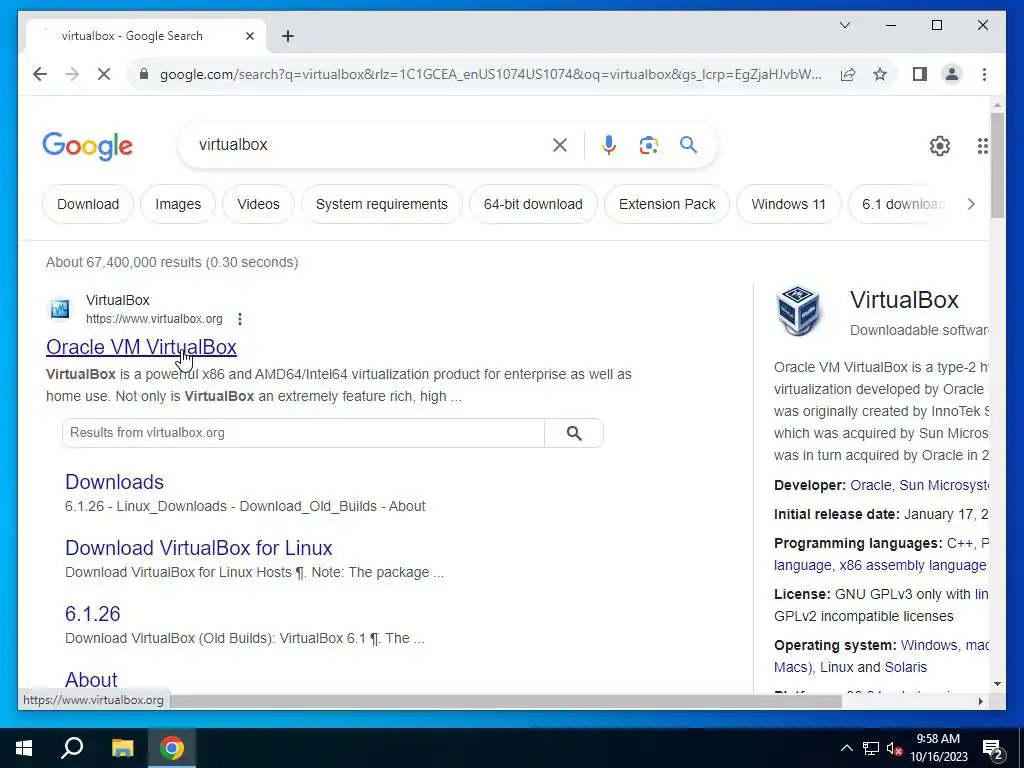Search by image with Google Lens icon
Screen dimensions: 1024x768
click(x=648, y=145)
